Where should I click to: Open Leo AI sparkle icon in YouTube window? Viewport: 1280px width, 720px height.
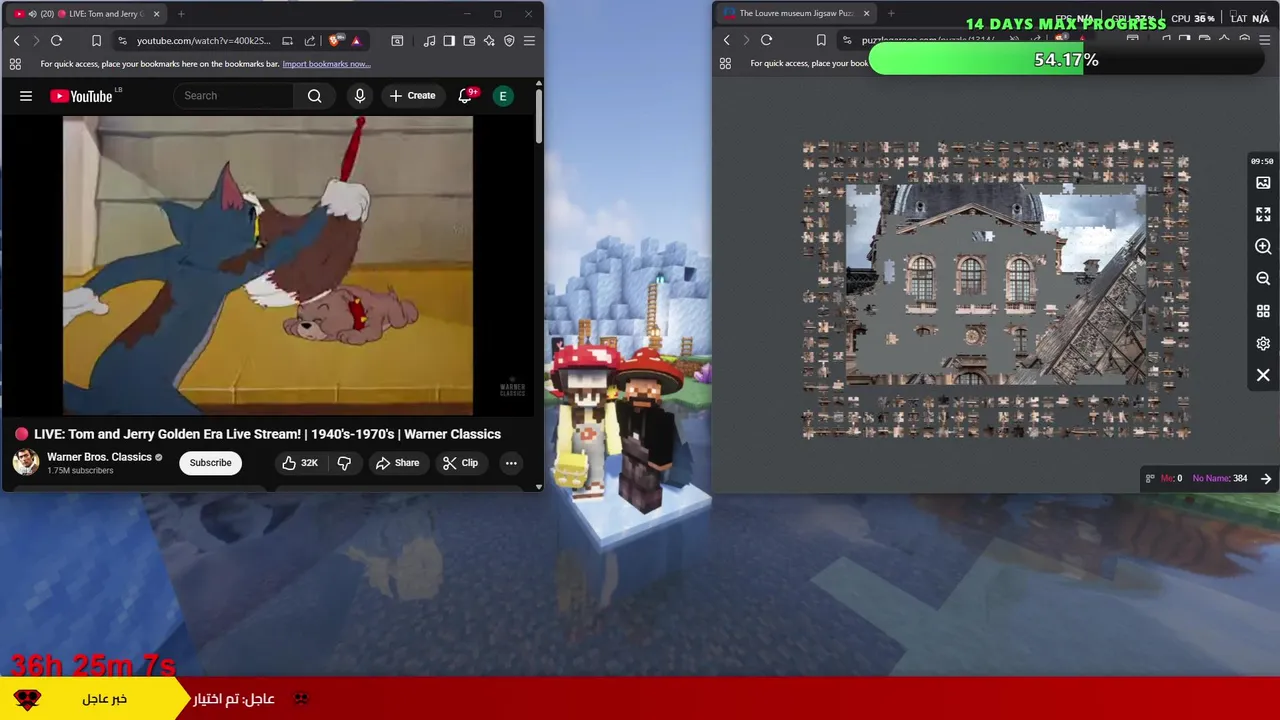pos(489,40)
